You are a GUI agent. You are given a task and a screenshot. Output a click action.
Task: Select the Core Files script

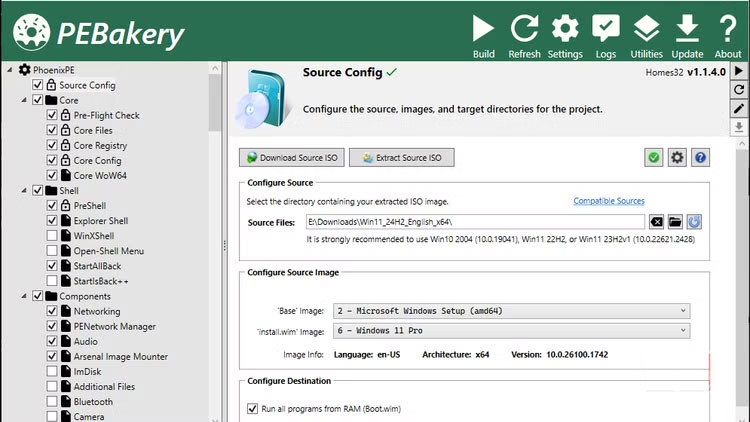pos(93,130)
